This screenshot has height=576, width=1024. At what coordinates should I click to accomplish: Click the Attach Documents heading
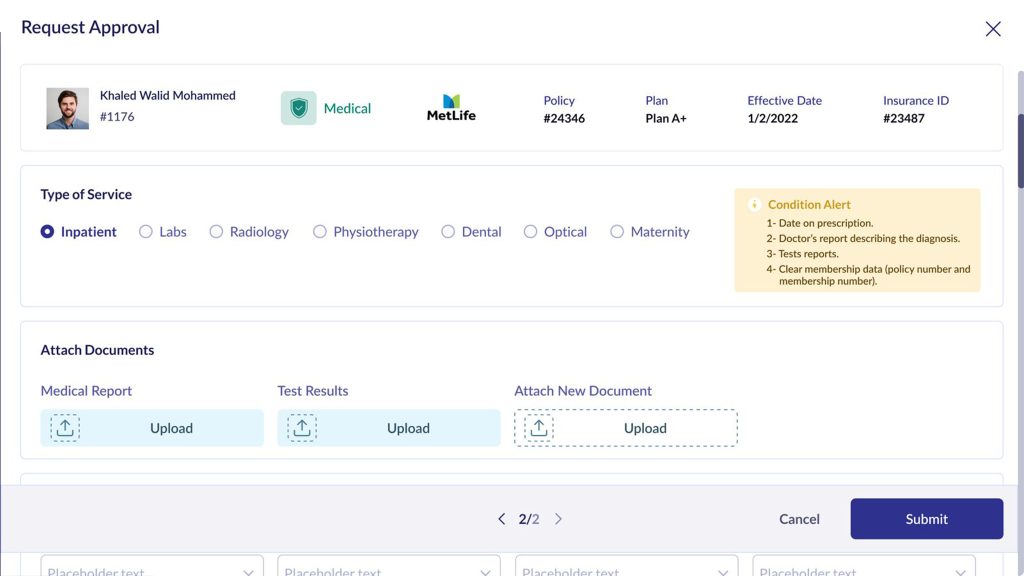[x=97, y=350]
